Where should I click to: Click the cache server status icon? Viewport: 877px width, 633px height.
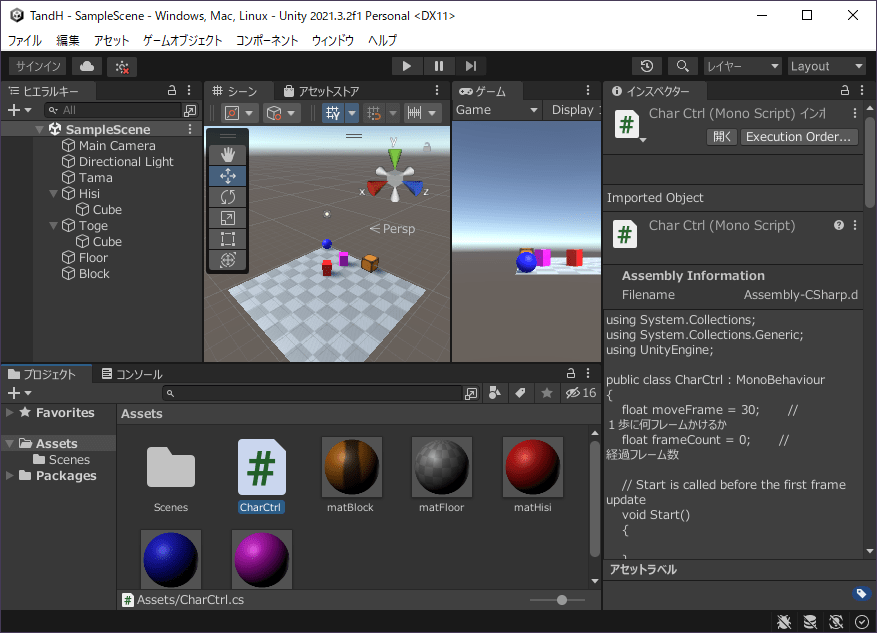810,622
